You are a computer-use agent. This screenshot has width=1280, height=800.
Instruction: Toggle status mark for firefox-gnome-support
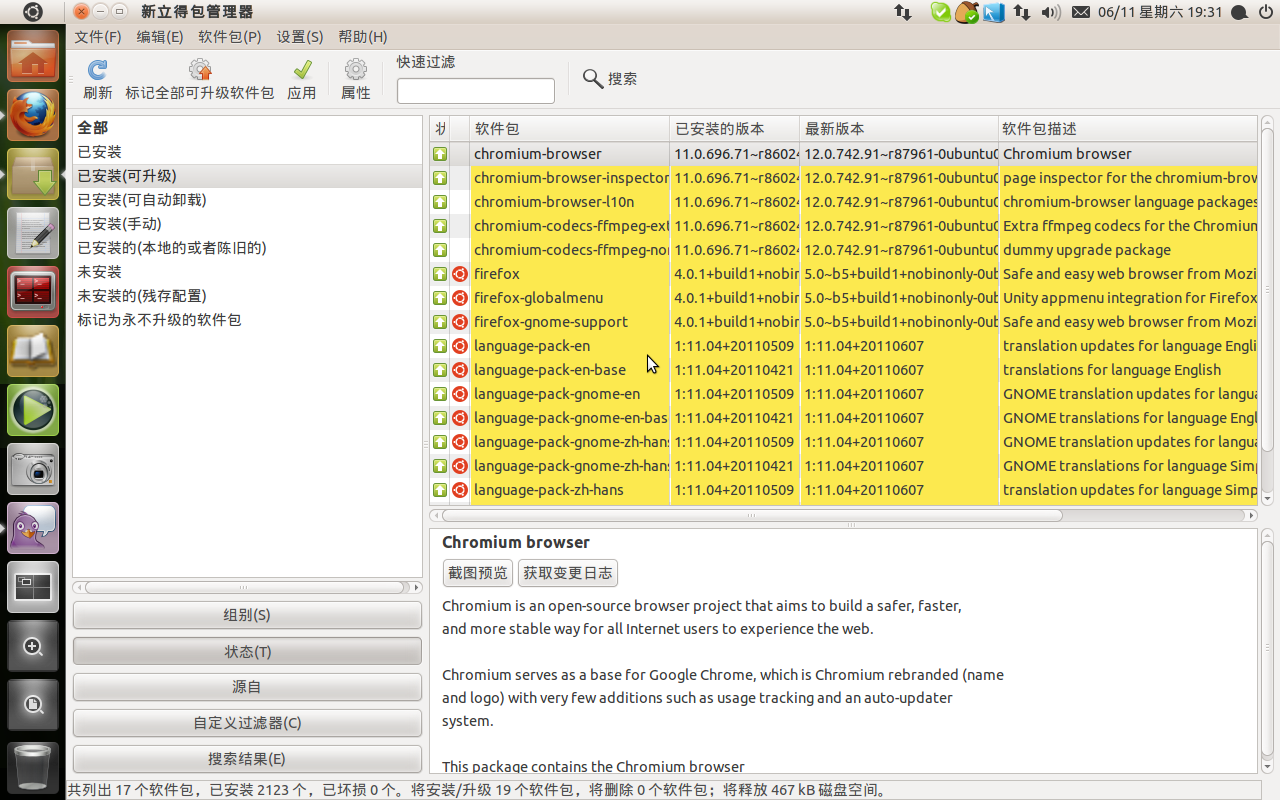coord(439,322)
